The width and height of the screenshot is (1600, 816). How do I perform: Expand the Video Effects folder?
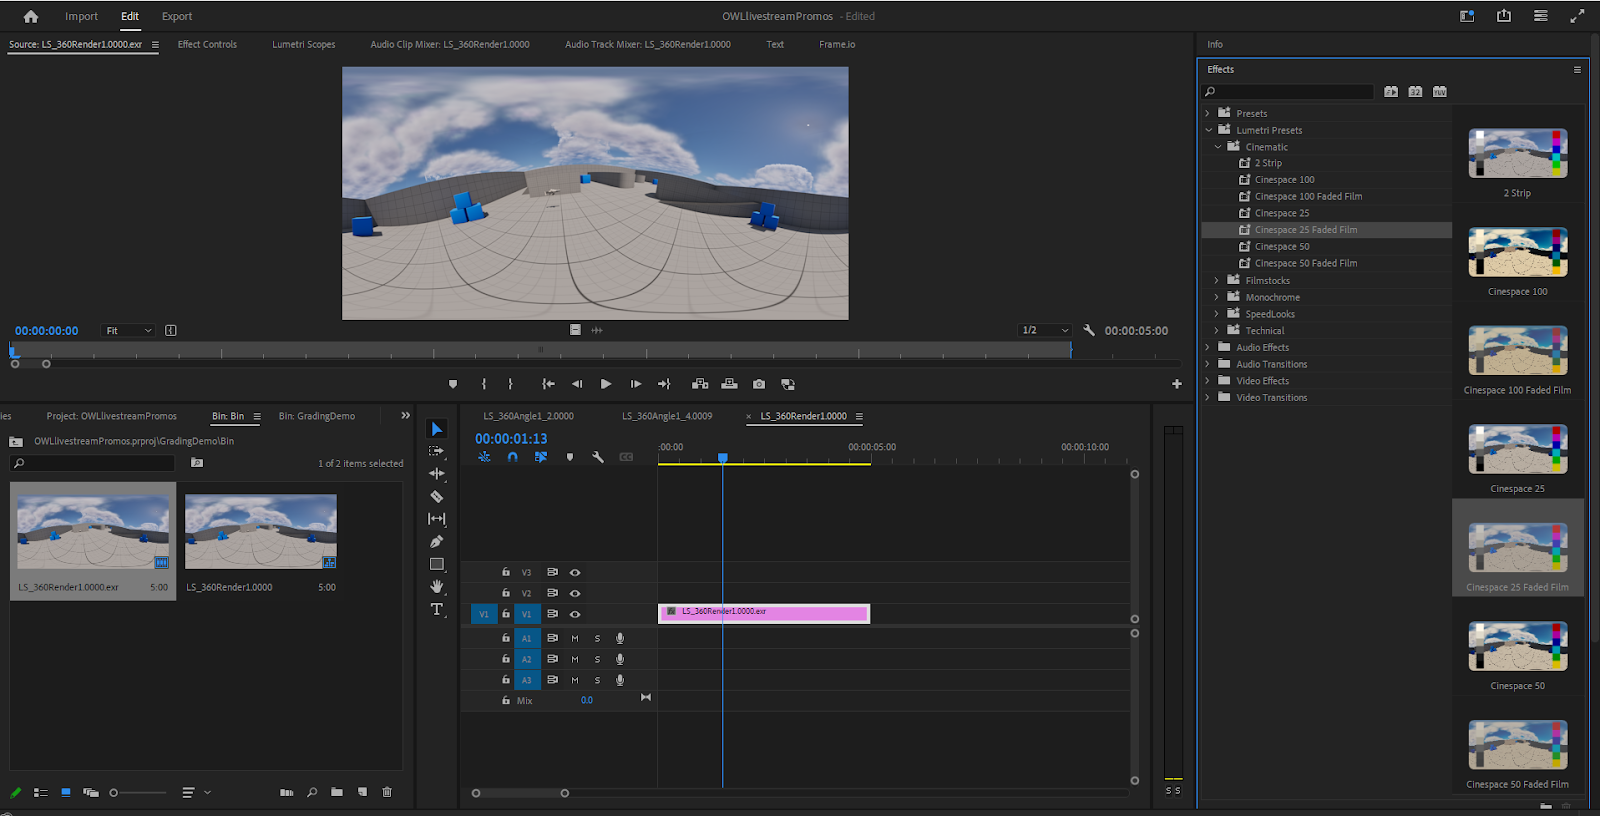(1208, 381)
